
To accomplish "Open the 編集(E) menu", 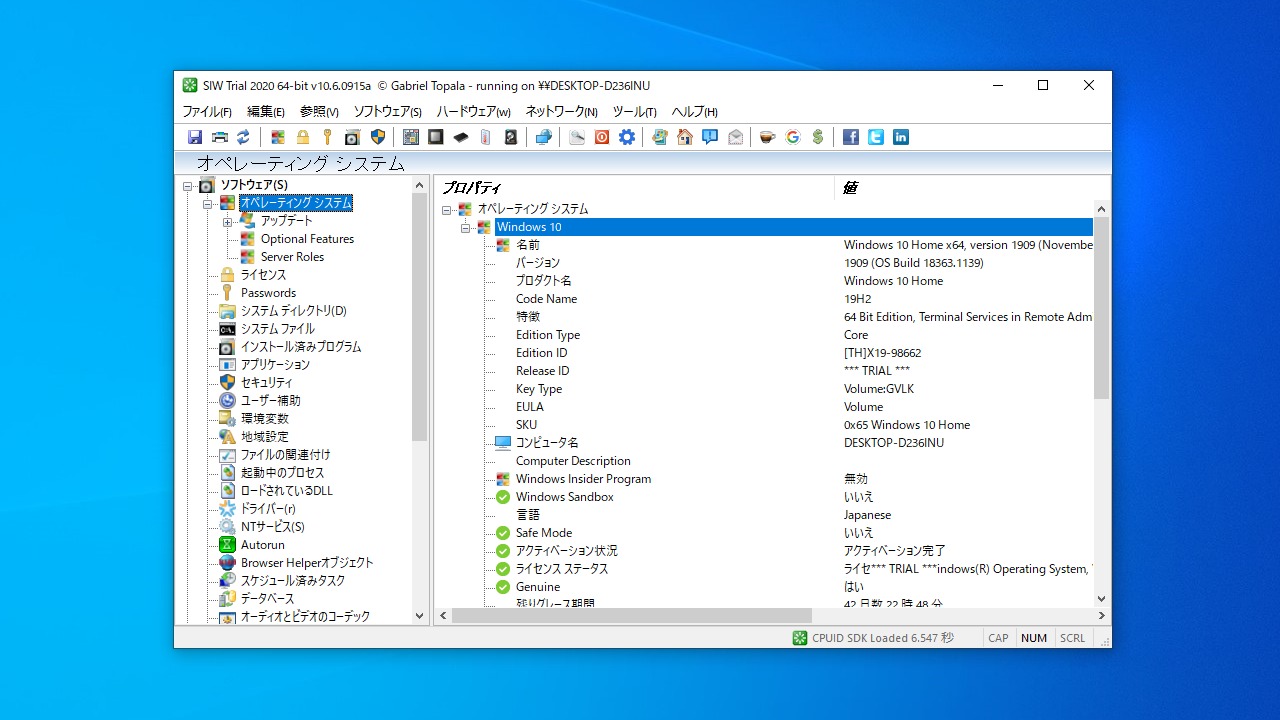I will click(x=266, y=111).
